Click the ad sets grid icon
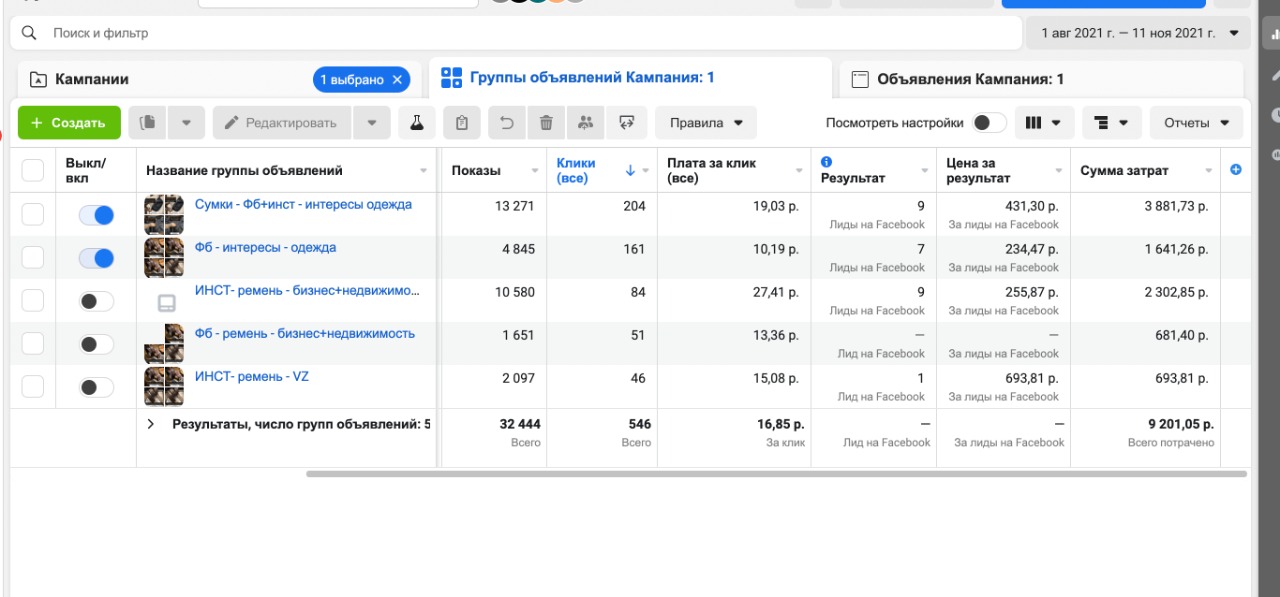The height and width of the screenshot is (597, 1280). 451,78
